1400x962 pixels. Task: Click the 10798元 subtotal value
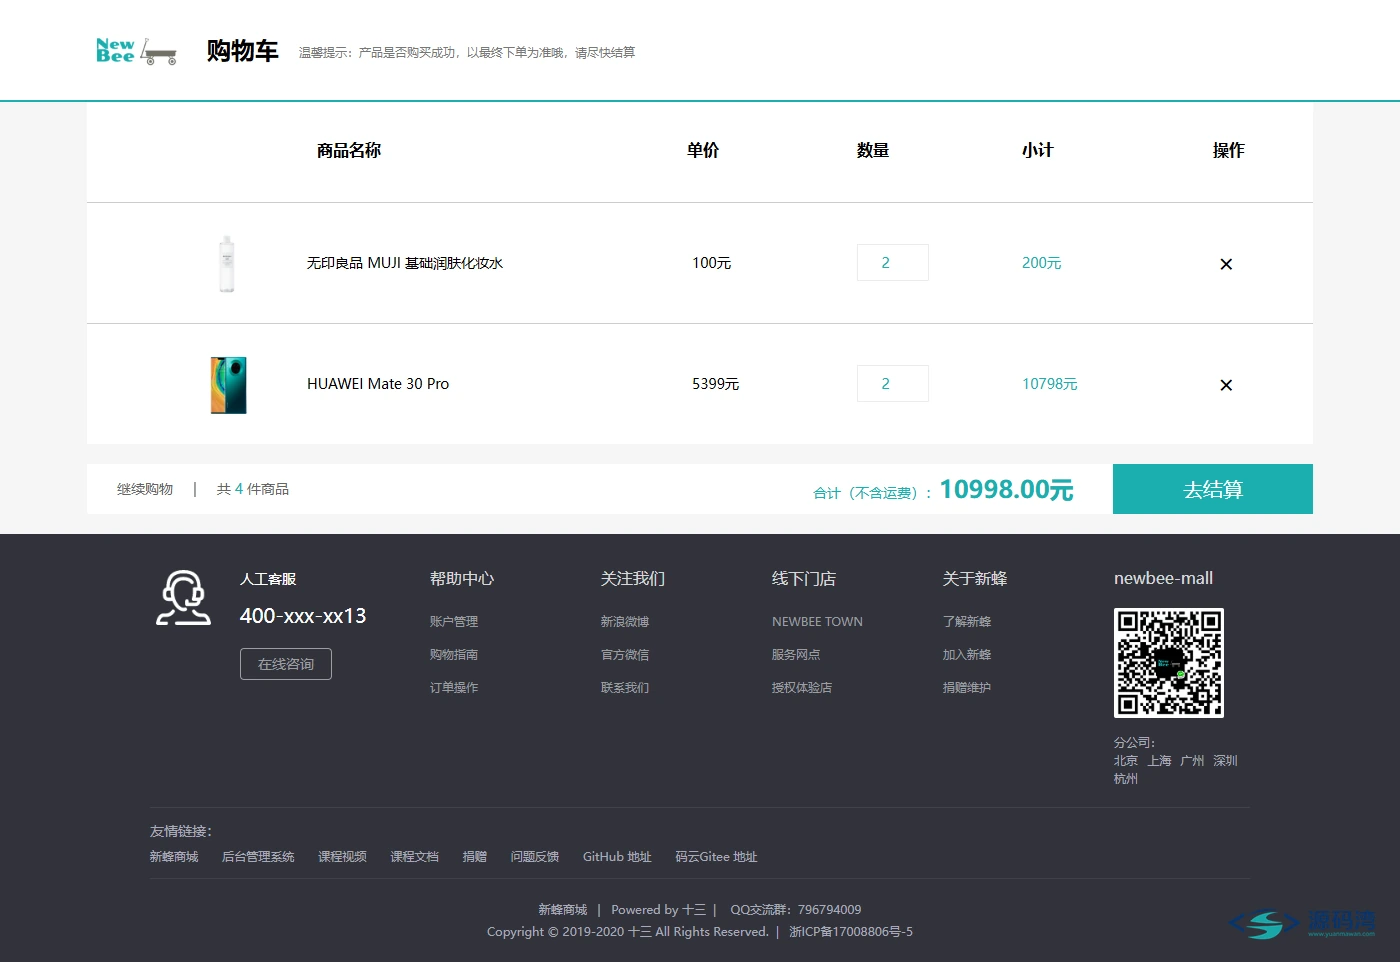1050,384
